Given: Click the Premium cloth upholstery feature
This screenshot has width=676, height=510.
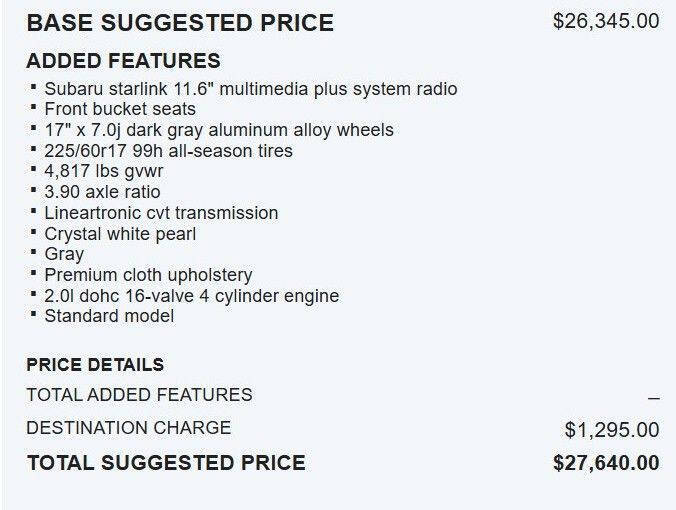Looking at the screenshot, I should [x=148, y=275].
